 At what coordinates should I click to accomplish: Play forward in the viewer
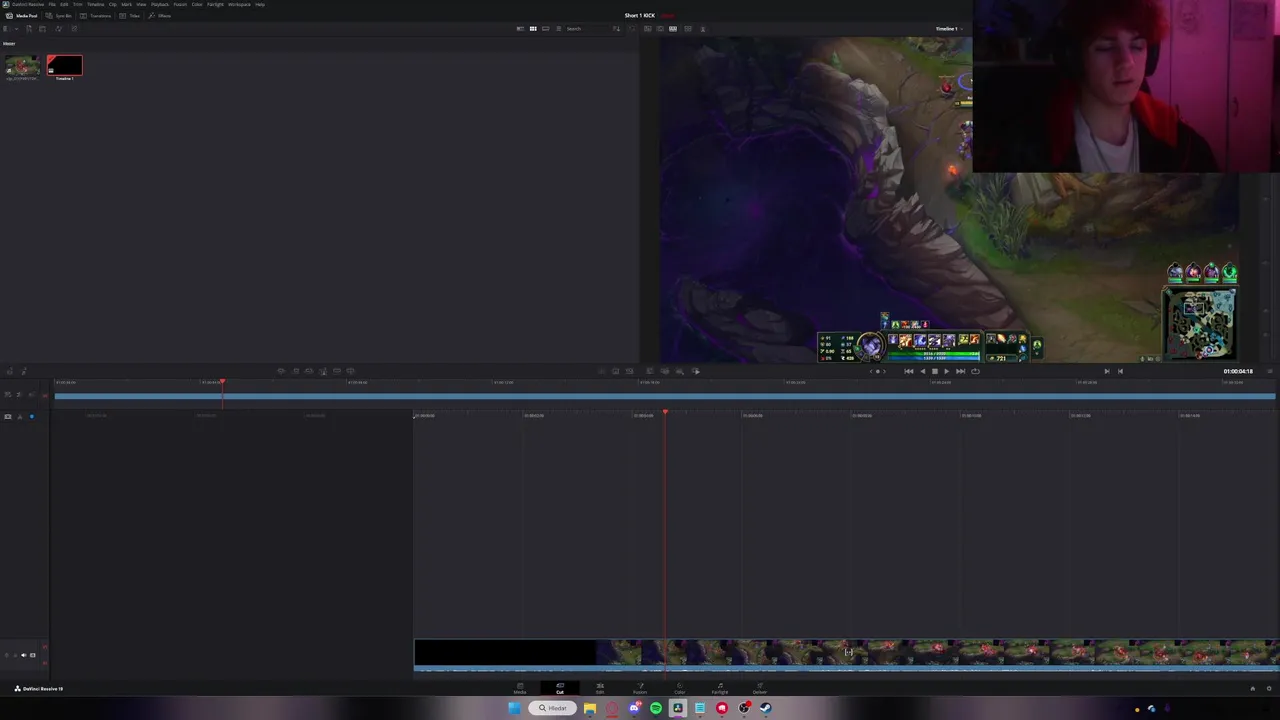(x=947, y=371)
